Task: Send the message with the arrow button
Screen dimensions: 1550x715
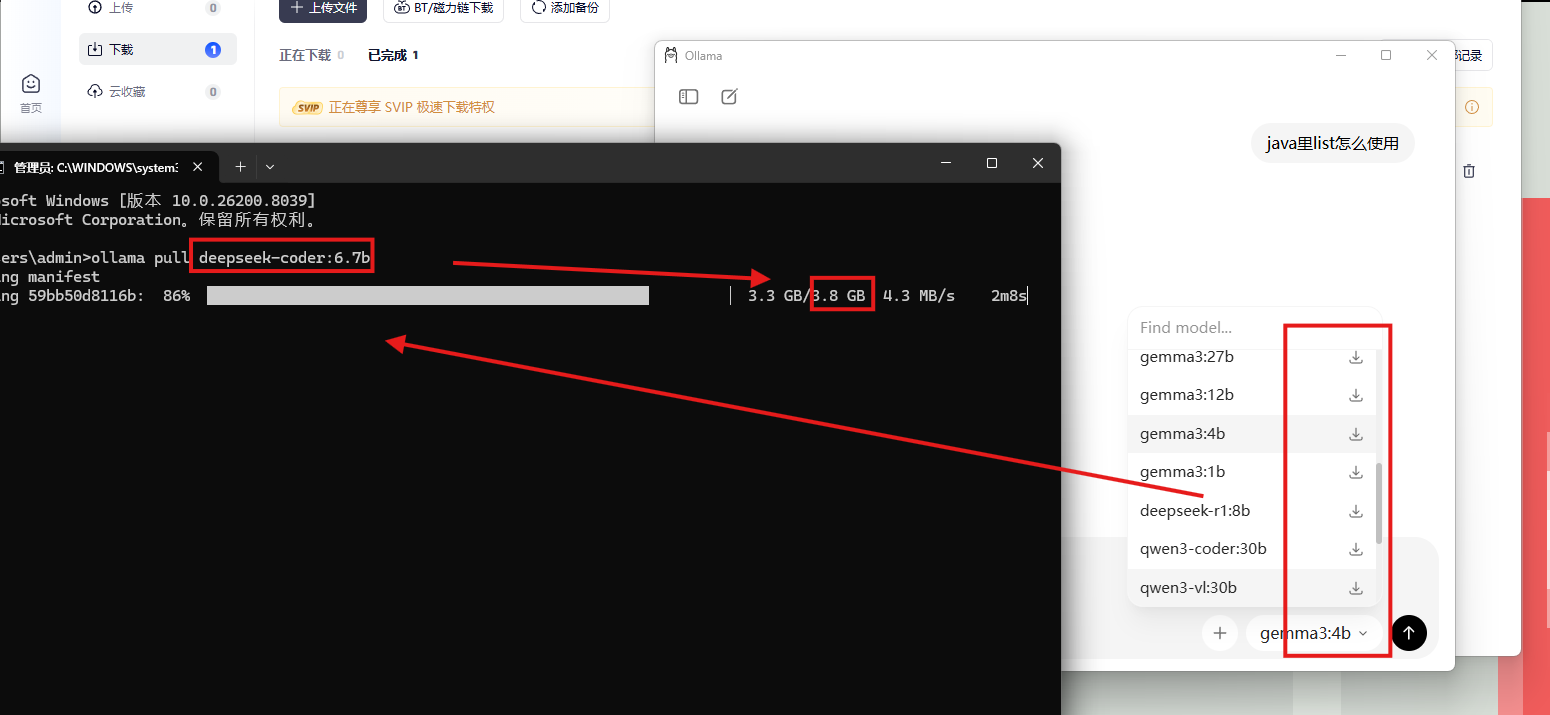Action: coord(1409,633)
